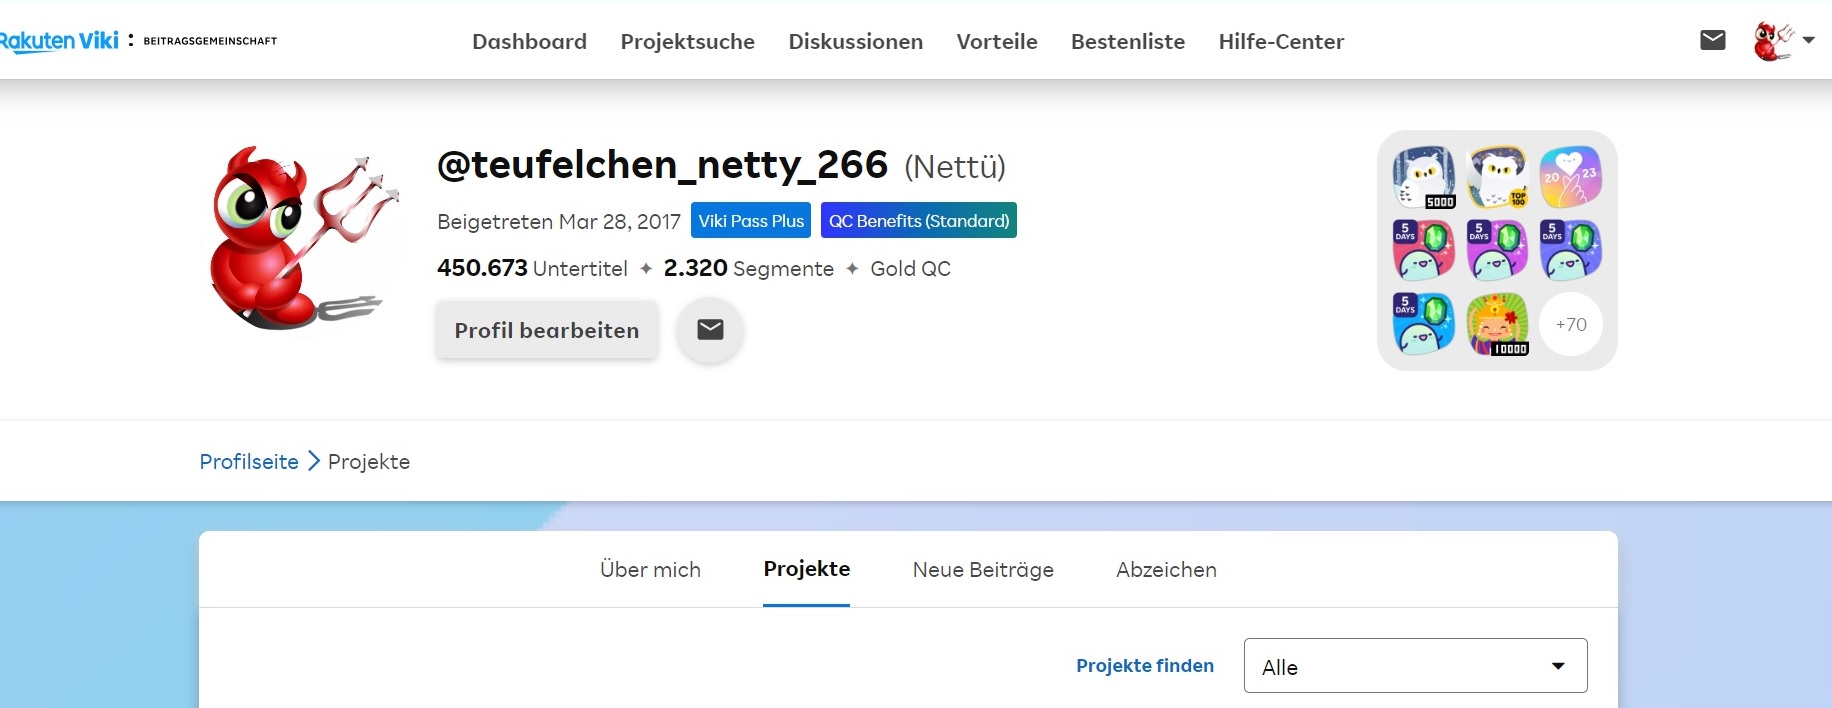Expand the user account menu arrow
This screenshot has height=708, width=1832.
(1808, 41)
